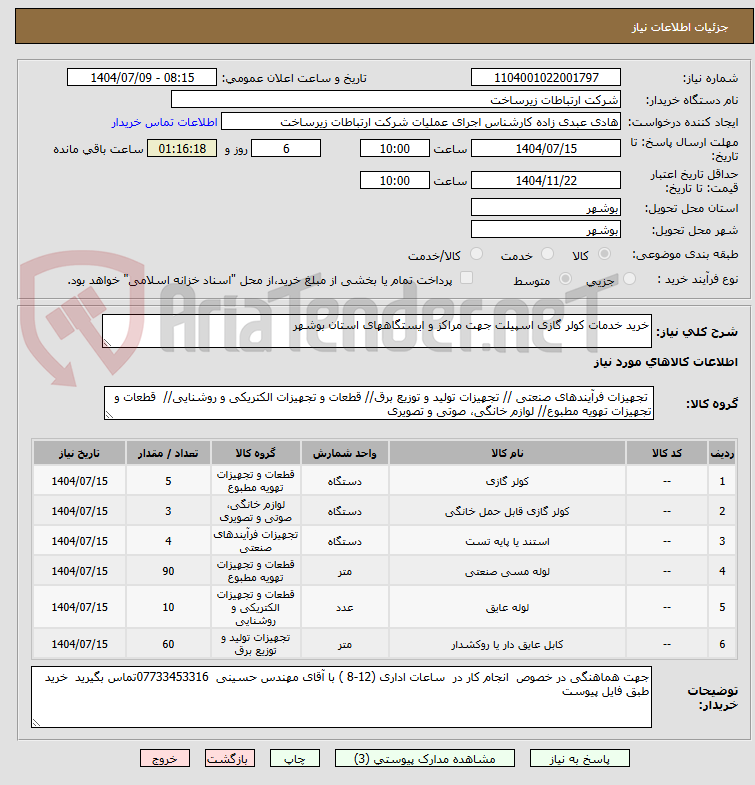The width and height of the screenshot is (755, 785).
Task: Click the request creator name field
Action: pos(421,122)
